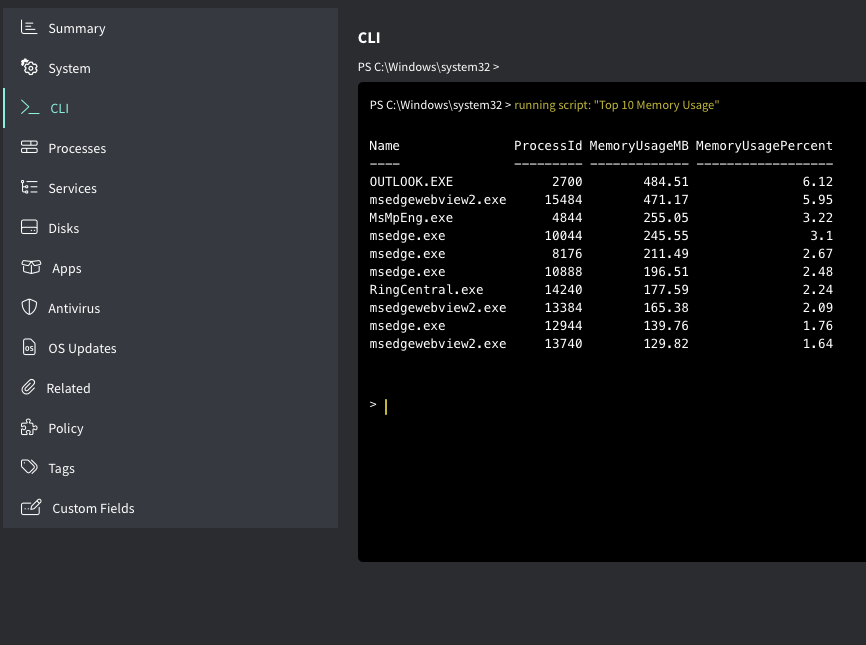Click the Processes icon in sidebar
The width and height of the screenshot is (866, 645).
pos(29,147)
